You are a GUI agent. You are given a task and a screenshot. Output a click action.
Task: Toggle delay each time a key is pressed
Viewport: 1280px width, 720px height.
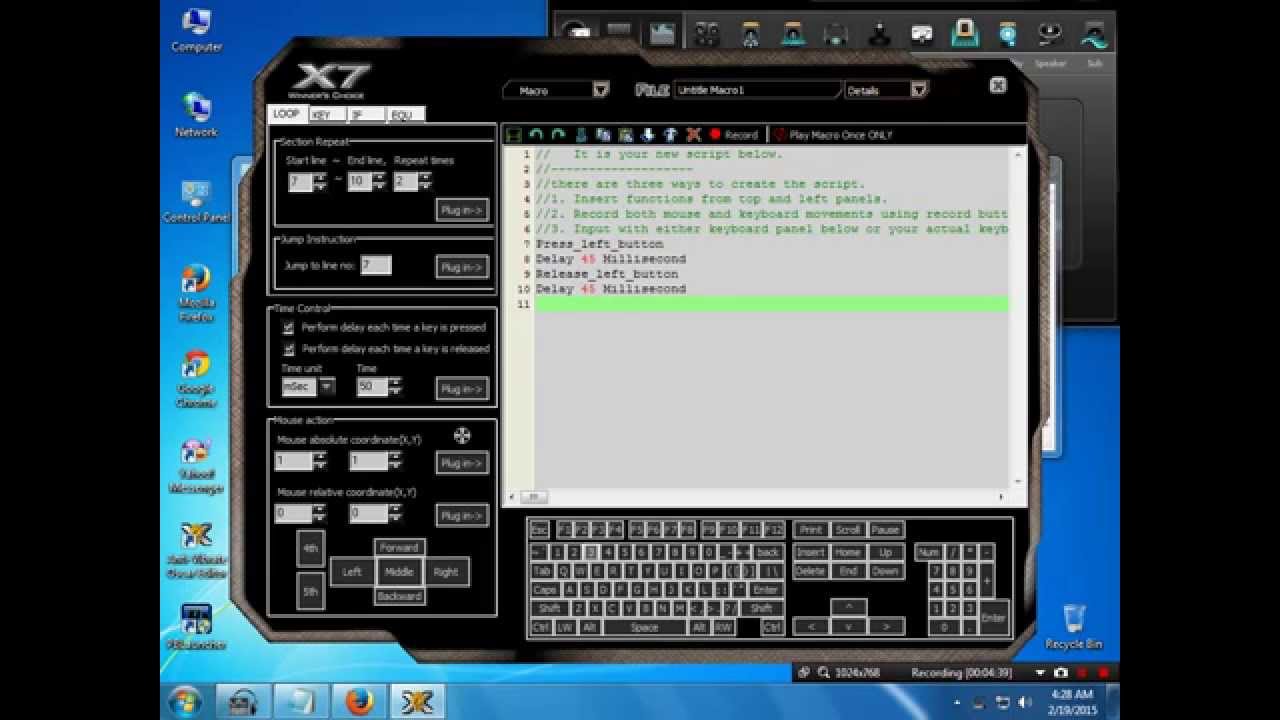click(x=289, y=327)
